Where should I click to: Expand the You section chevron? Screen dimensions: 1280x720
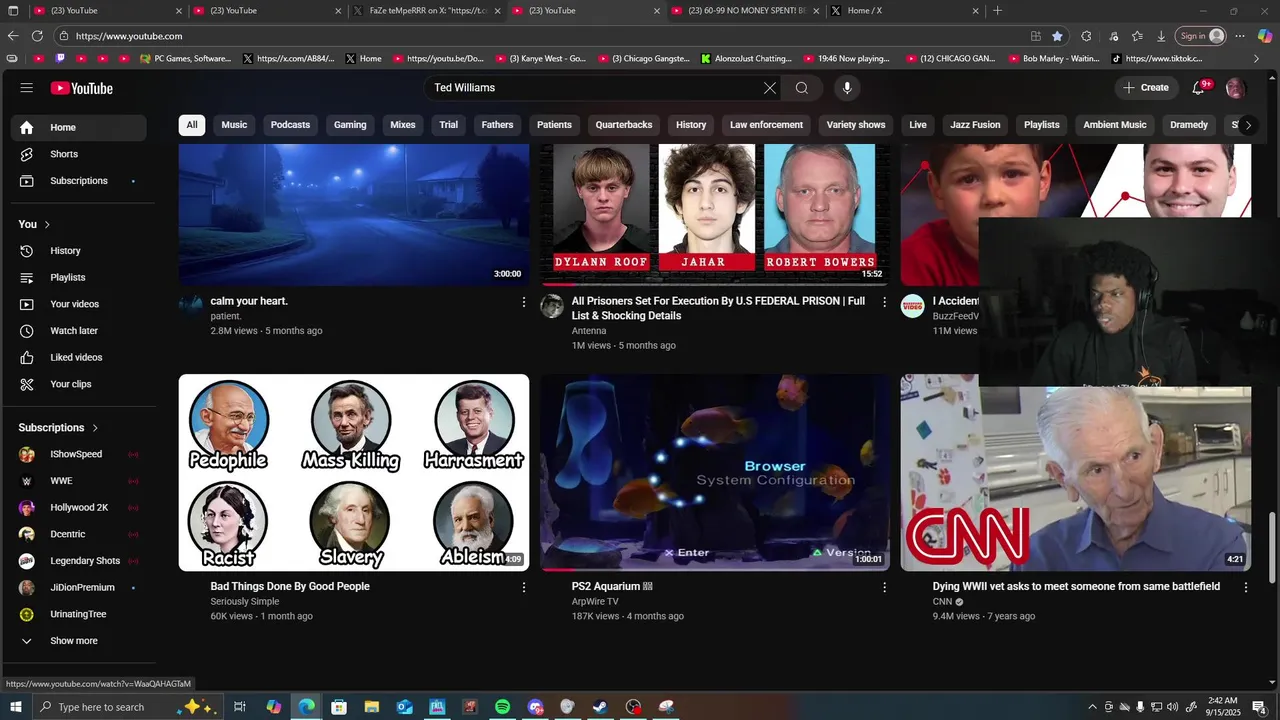click(47, 224)
